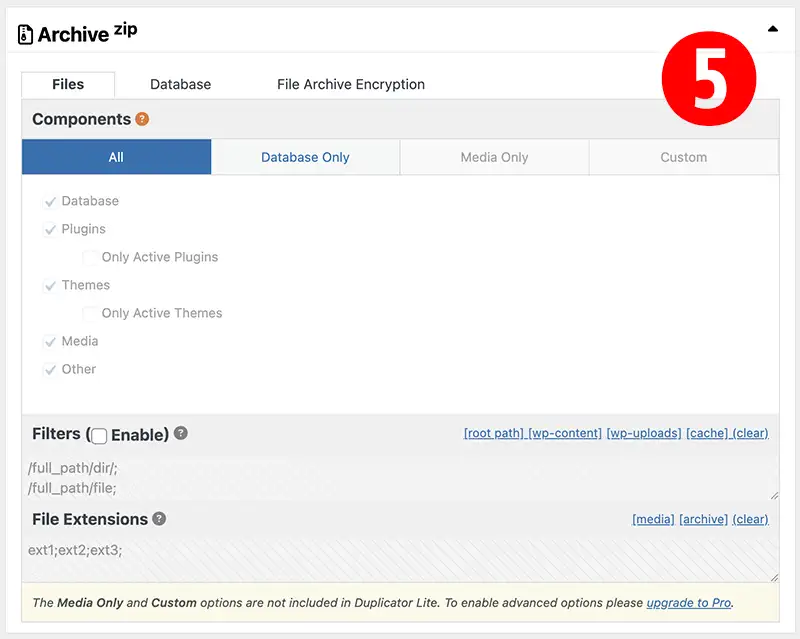Click the Archive panel heading

(x=87, y=34)
